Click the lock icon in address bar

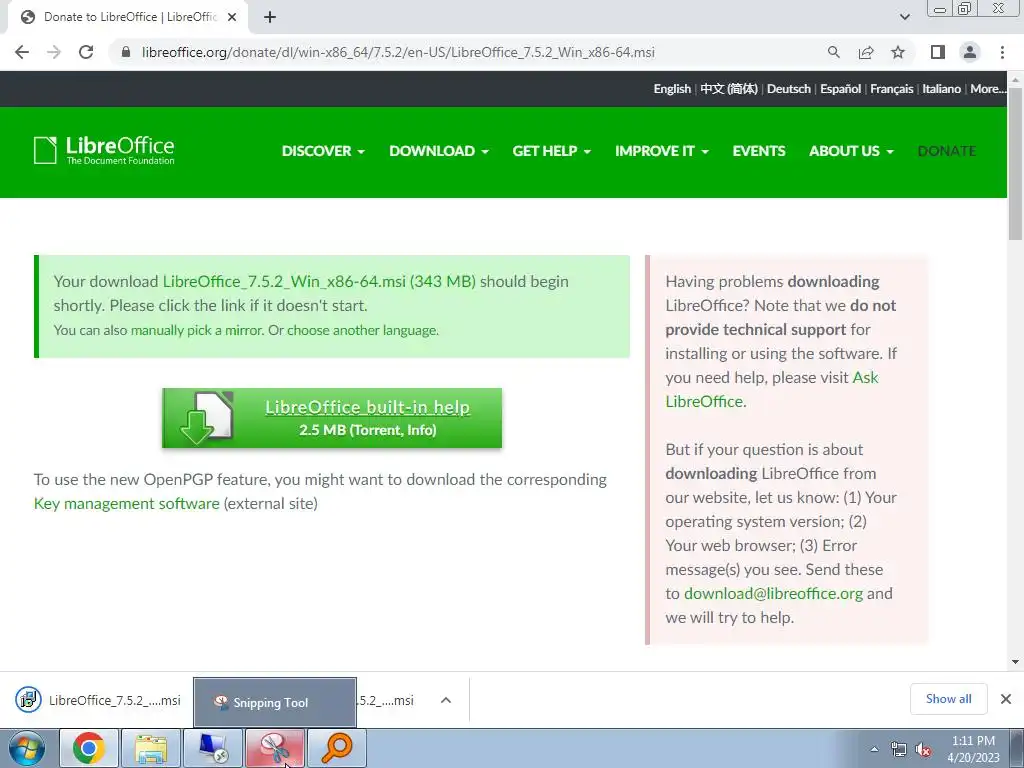(126, 52)
